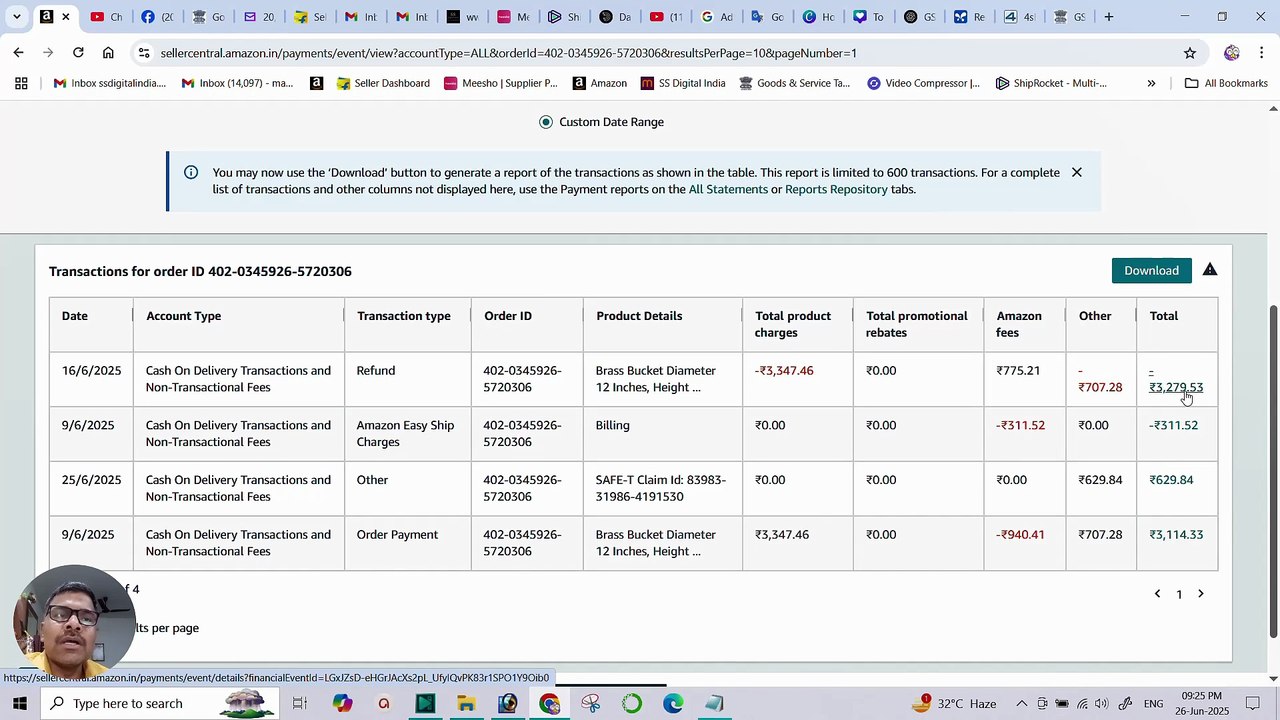Viewport: 1280px width, 720px height.
Task: Go to next results page arrow
Action: pyautogui.click(x=1201, y=594)
